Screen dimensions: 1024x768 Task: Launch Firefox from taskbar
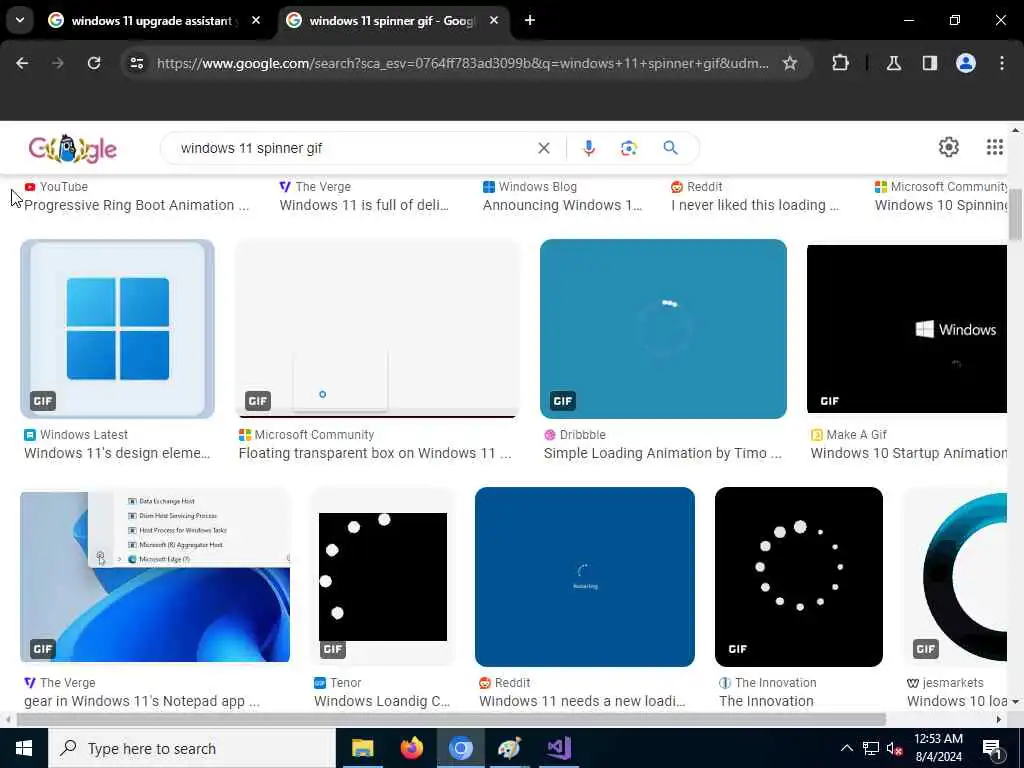pos(411,748)
